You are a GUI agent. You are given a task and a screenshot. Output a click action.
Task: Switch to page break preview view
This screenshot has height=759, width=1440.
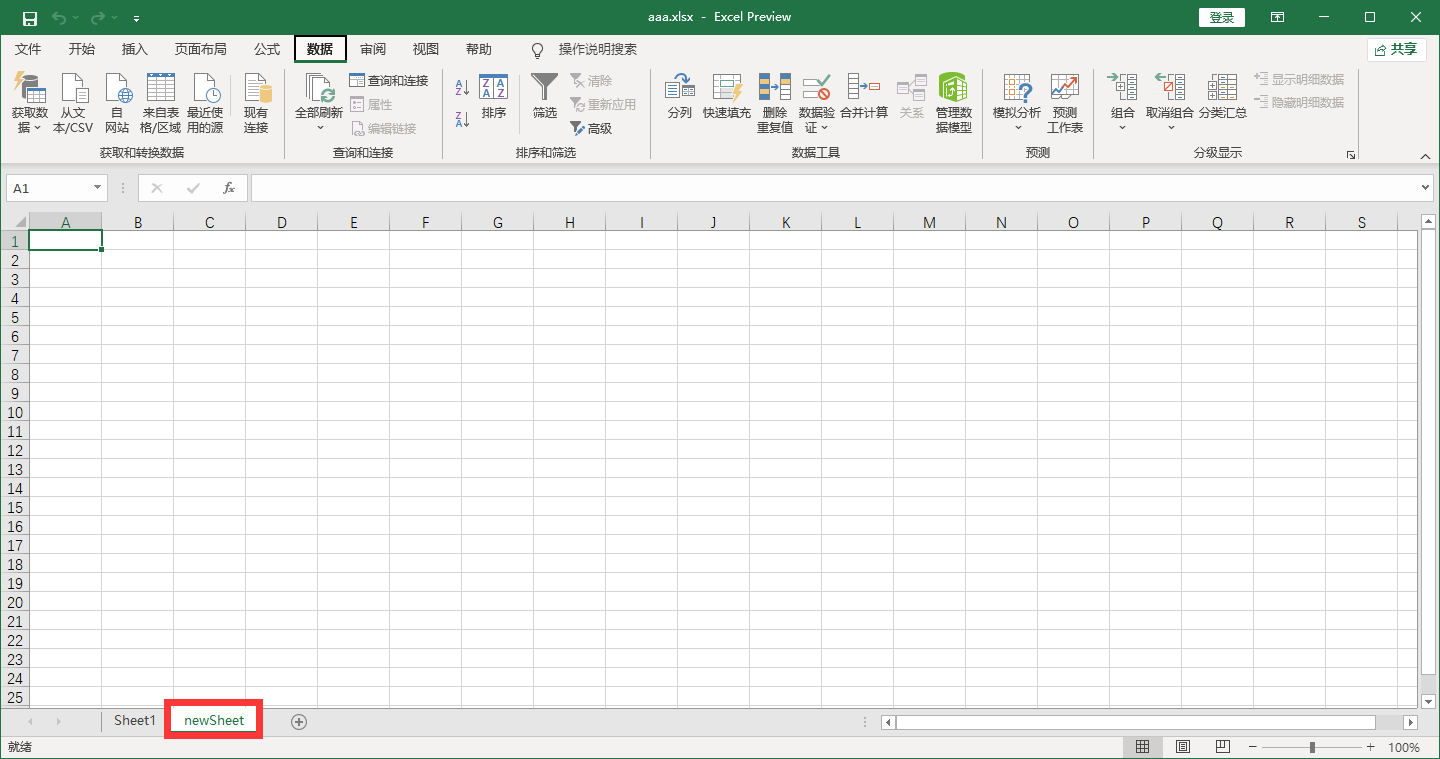click(x=1222, y=747)
